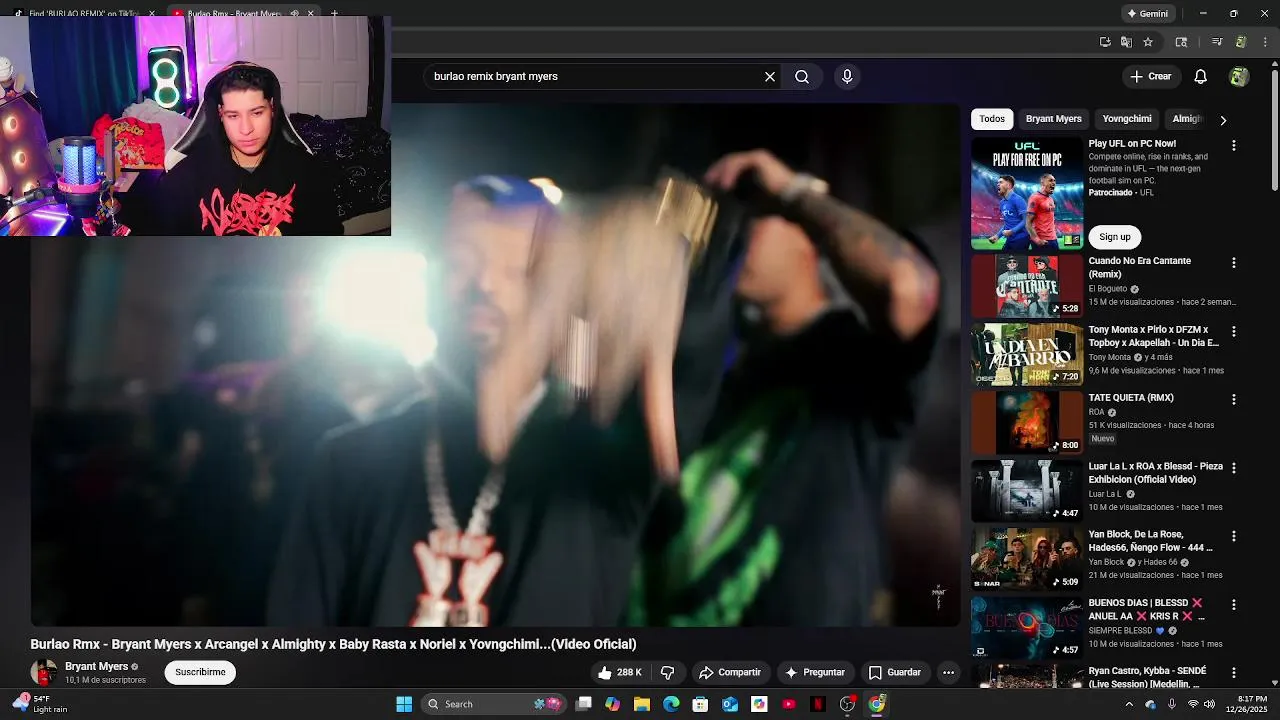Viewport: 1280px width, 720px height.
Task: Click the Sign up ad button
Action: pyautogui.click(x=1115, y=237)
